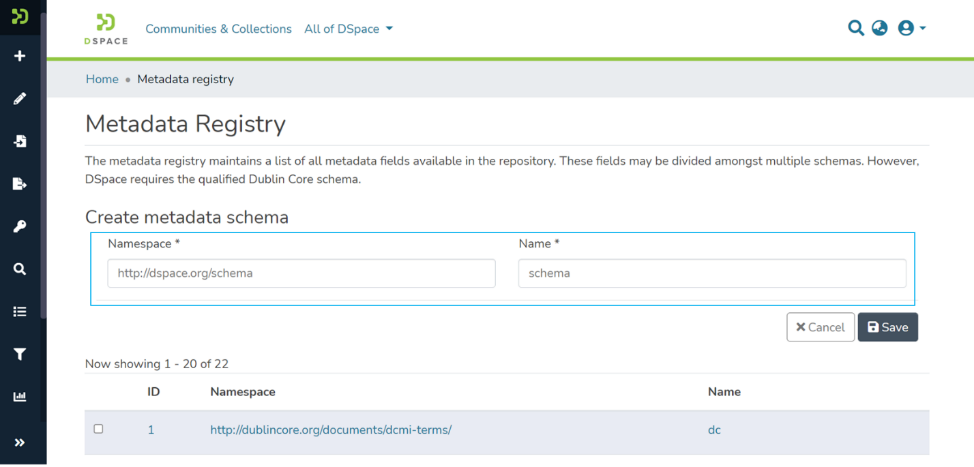
Task: Open the user profile dropdown menu
Action: (x=911, y=28)
